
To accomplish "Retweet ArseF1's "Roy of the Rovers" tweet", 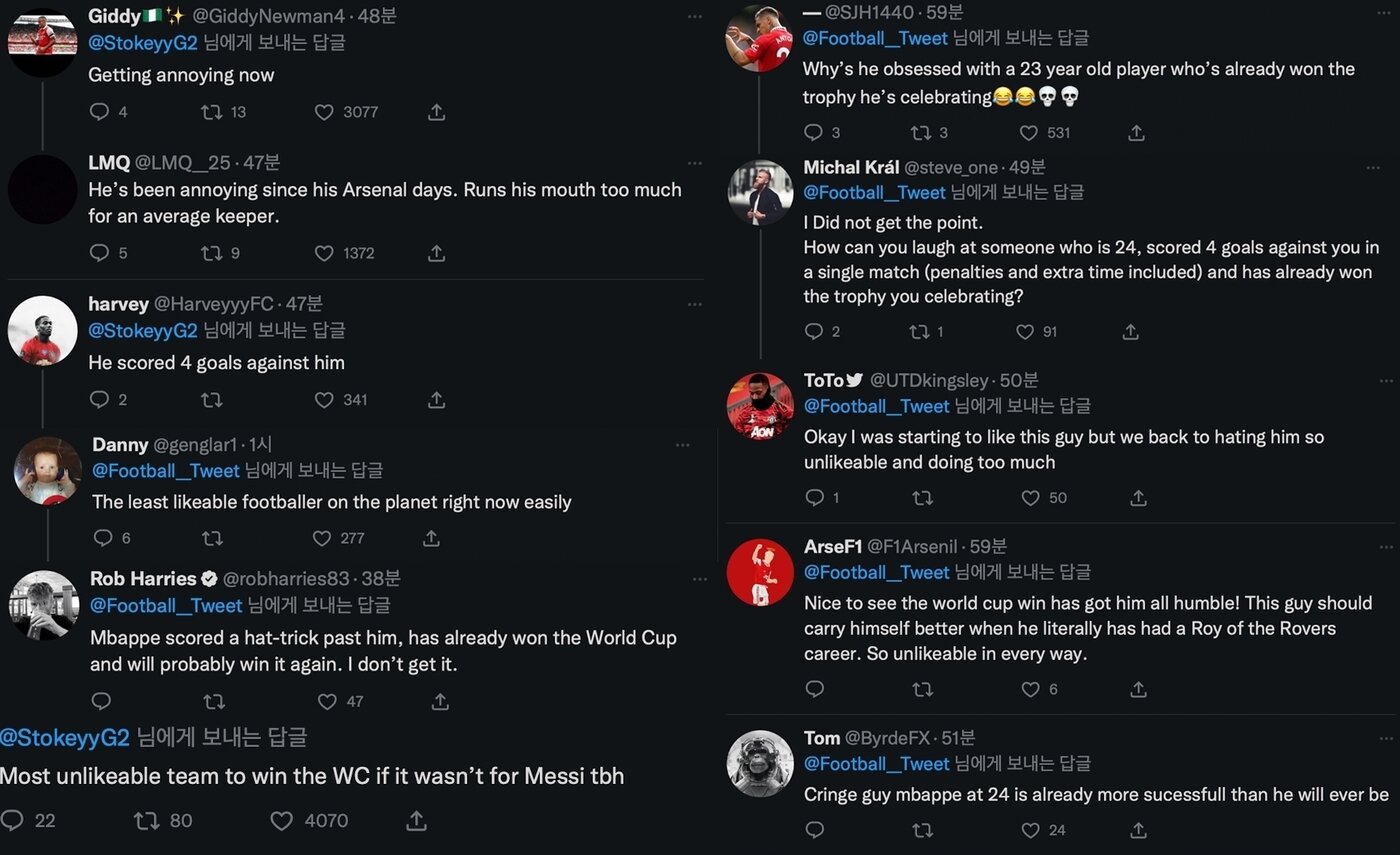I will (922, 689).
